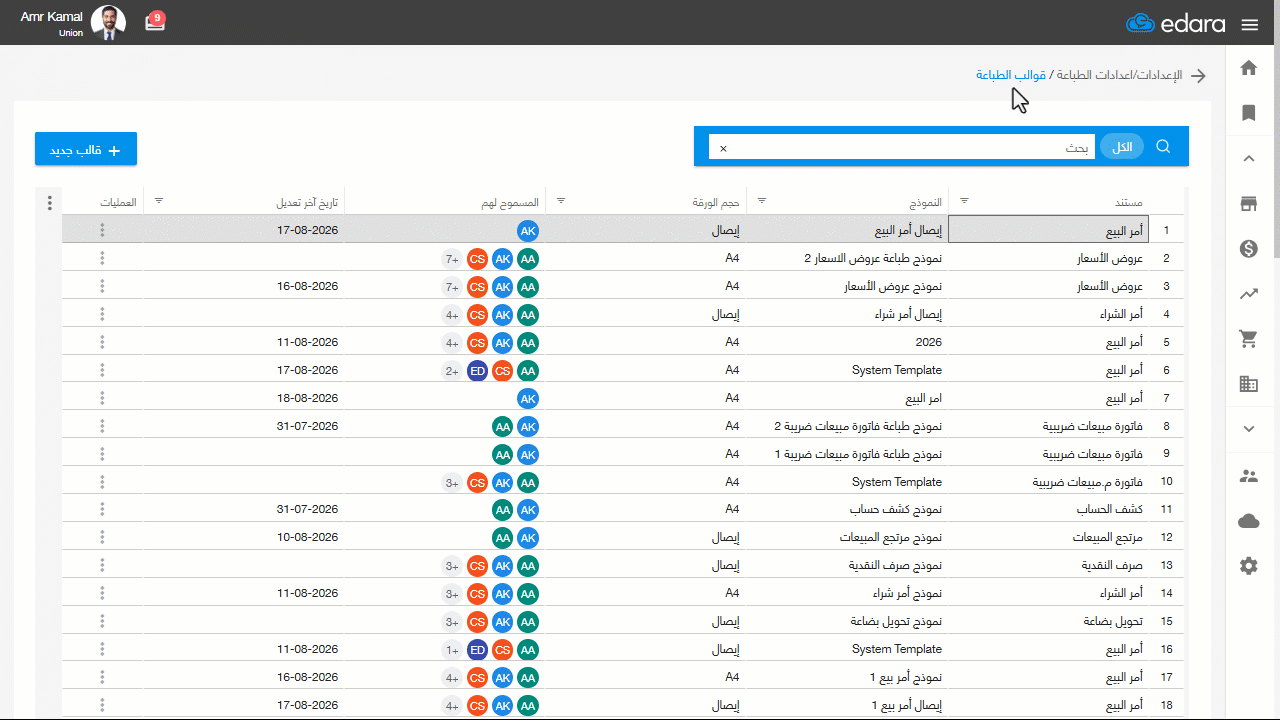1280x720 pixels.
Task: Open filter for النموذج column
Action: point(762,201)
